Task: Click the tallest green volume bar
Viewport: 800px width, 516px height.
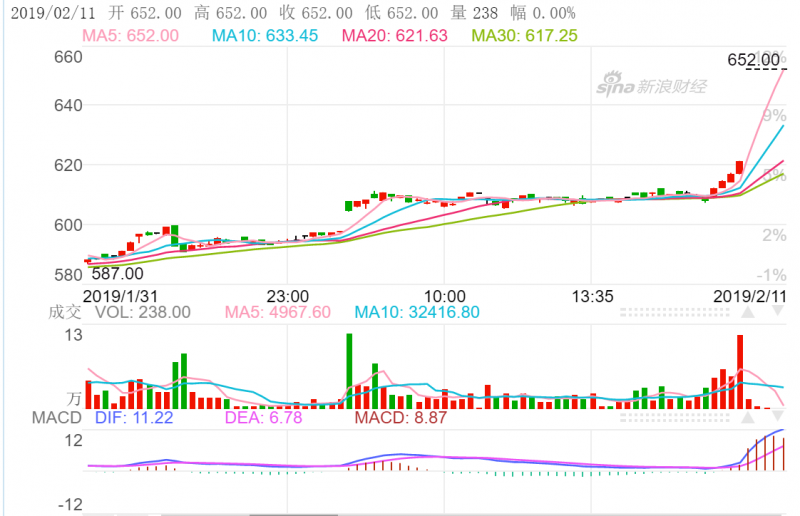Action: 349,370
